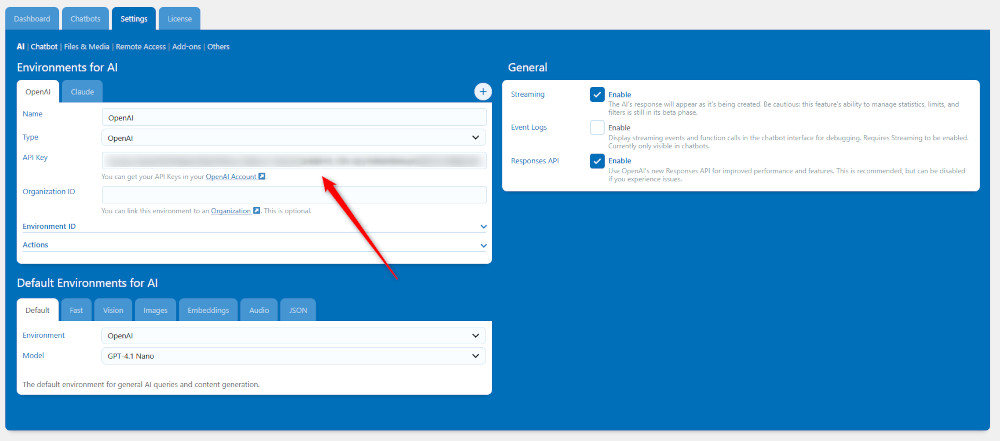
Task: Open the AI settings sub-section
Action: 20,47
